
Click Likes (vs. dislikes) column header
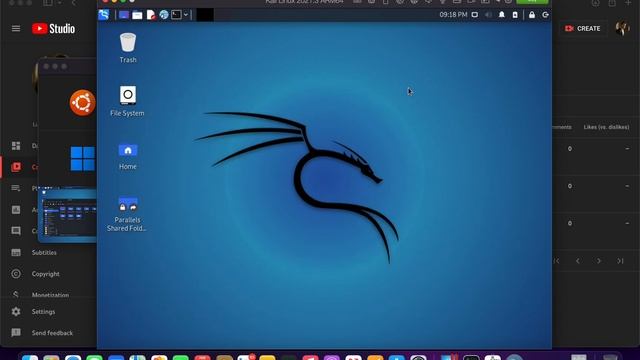(606, 127)
